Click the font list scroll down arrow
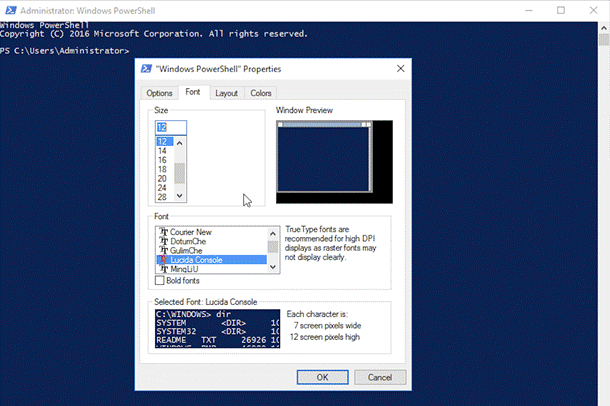The width and height of the screenshot is (610, 406). click(273, 267)
